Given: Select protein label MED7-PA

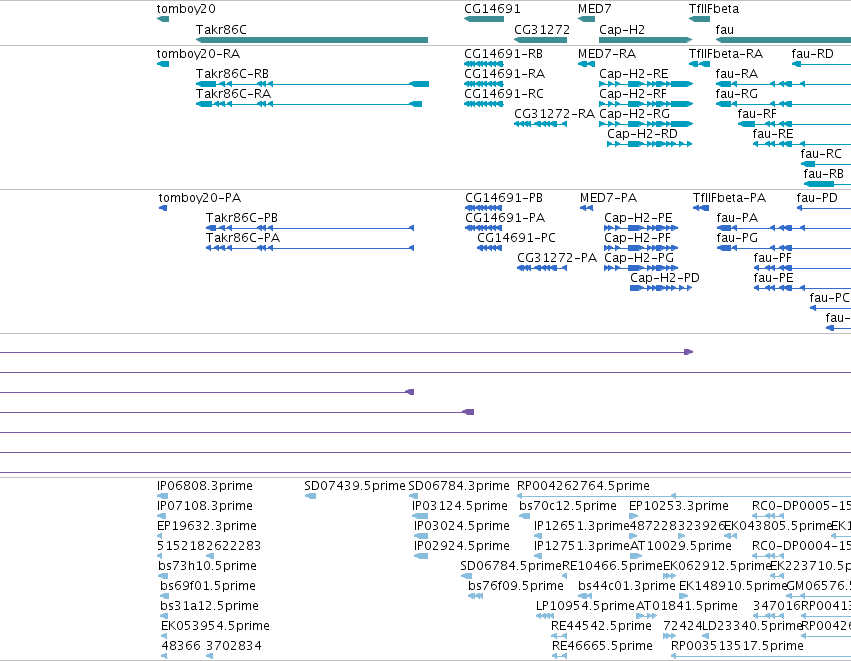Looking at the screenshot, I should point(608,198).
